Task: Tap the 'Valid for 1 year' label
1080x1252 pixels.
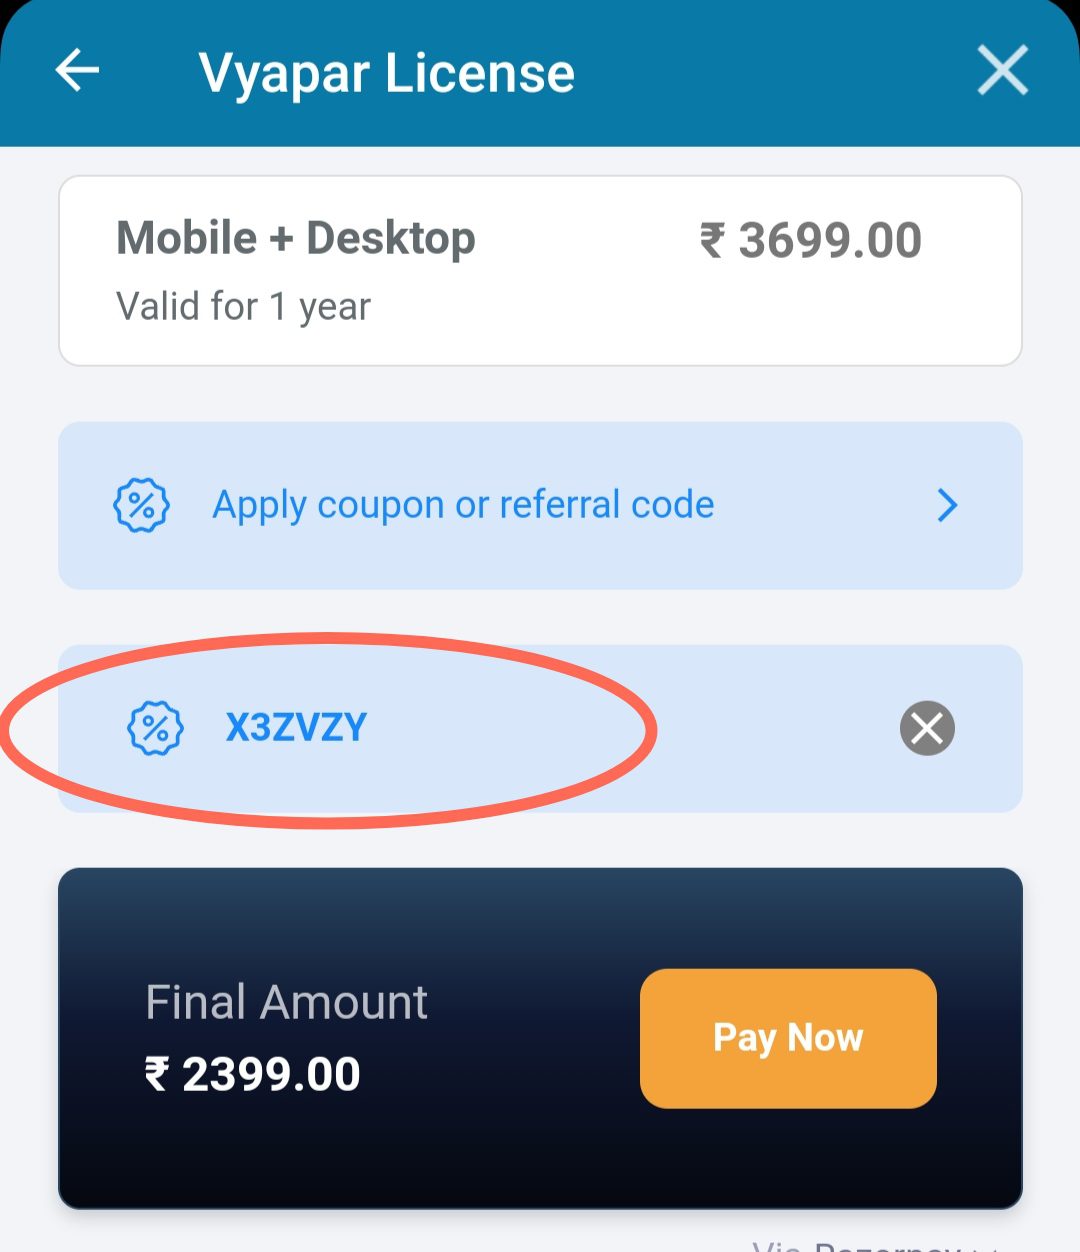Action: [243, 306]
